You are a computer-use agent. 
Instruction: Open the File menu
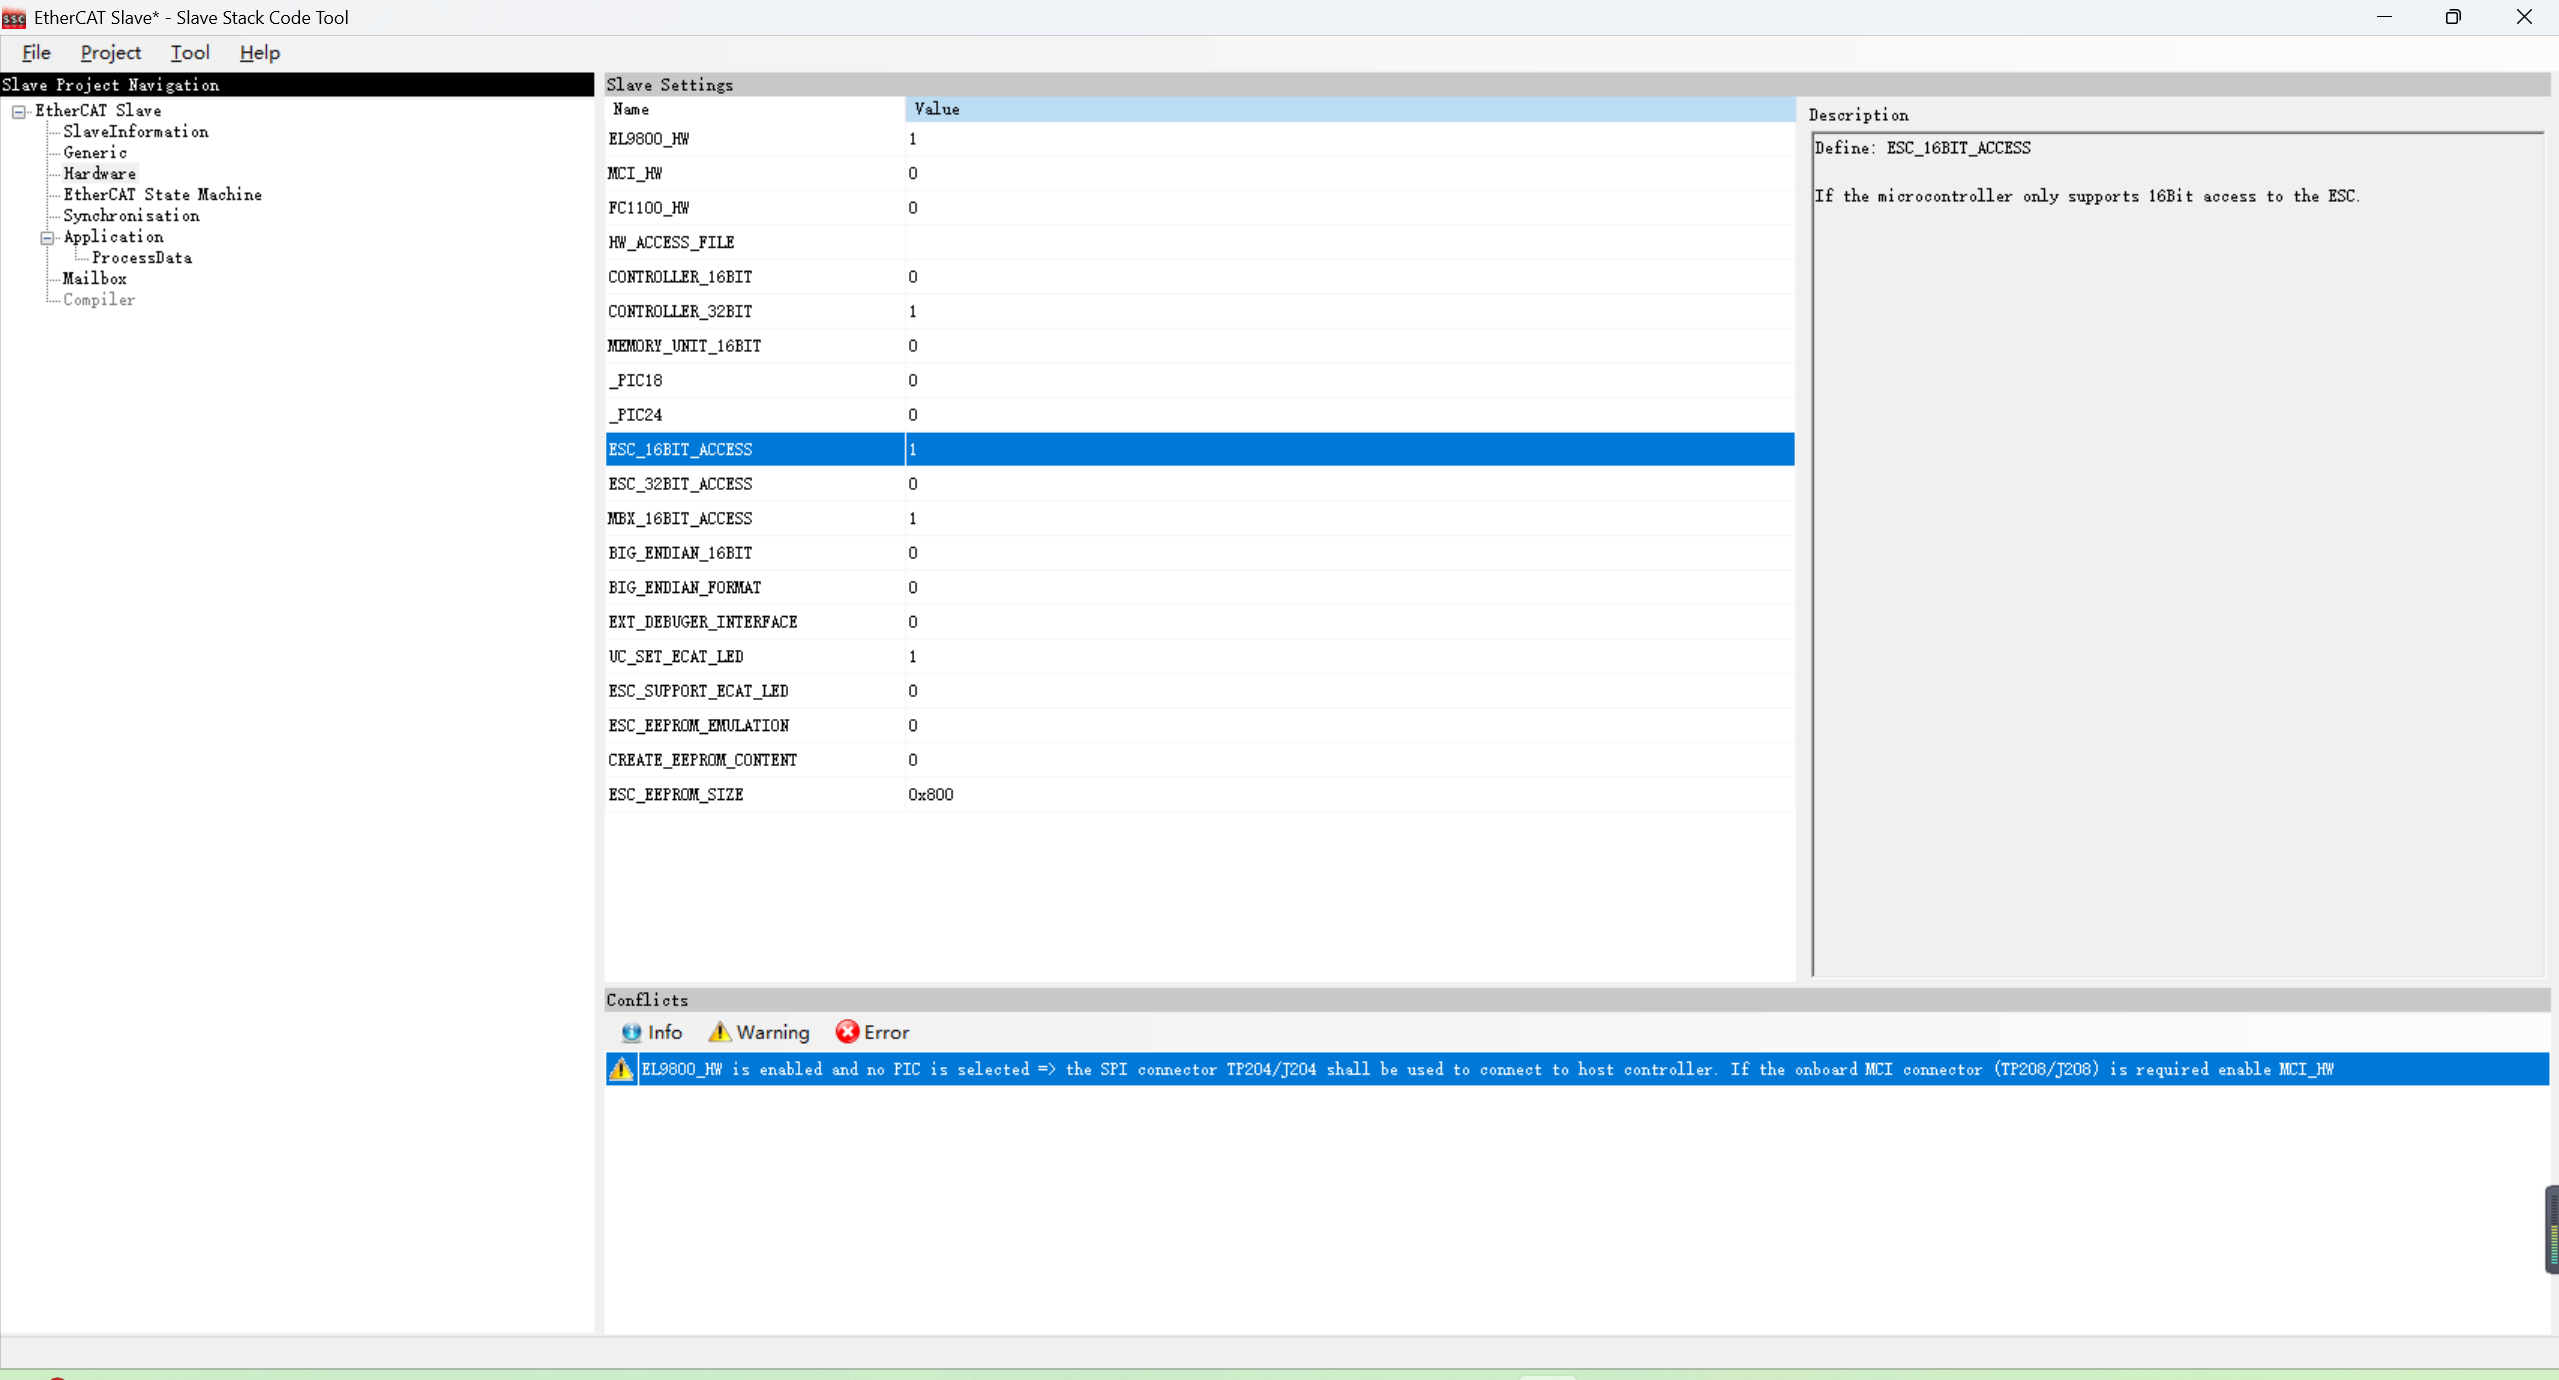tap(35, 52)
